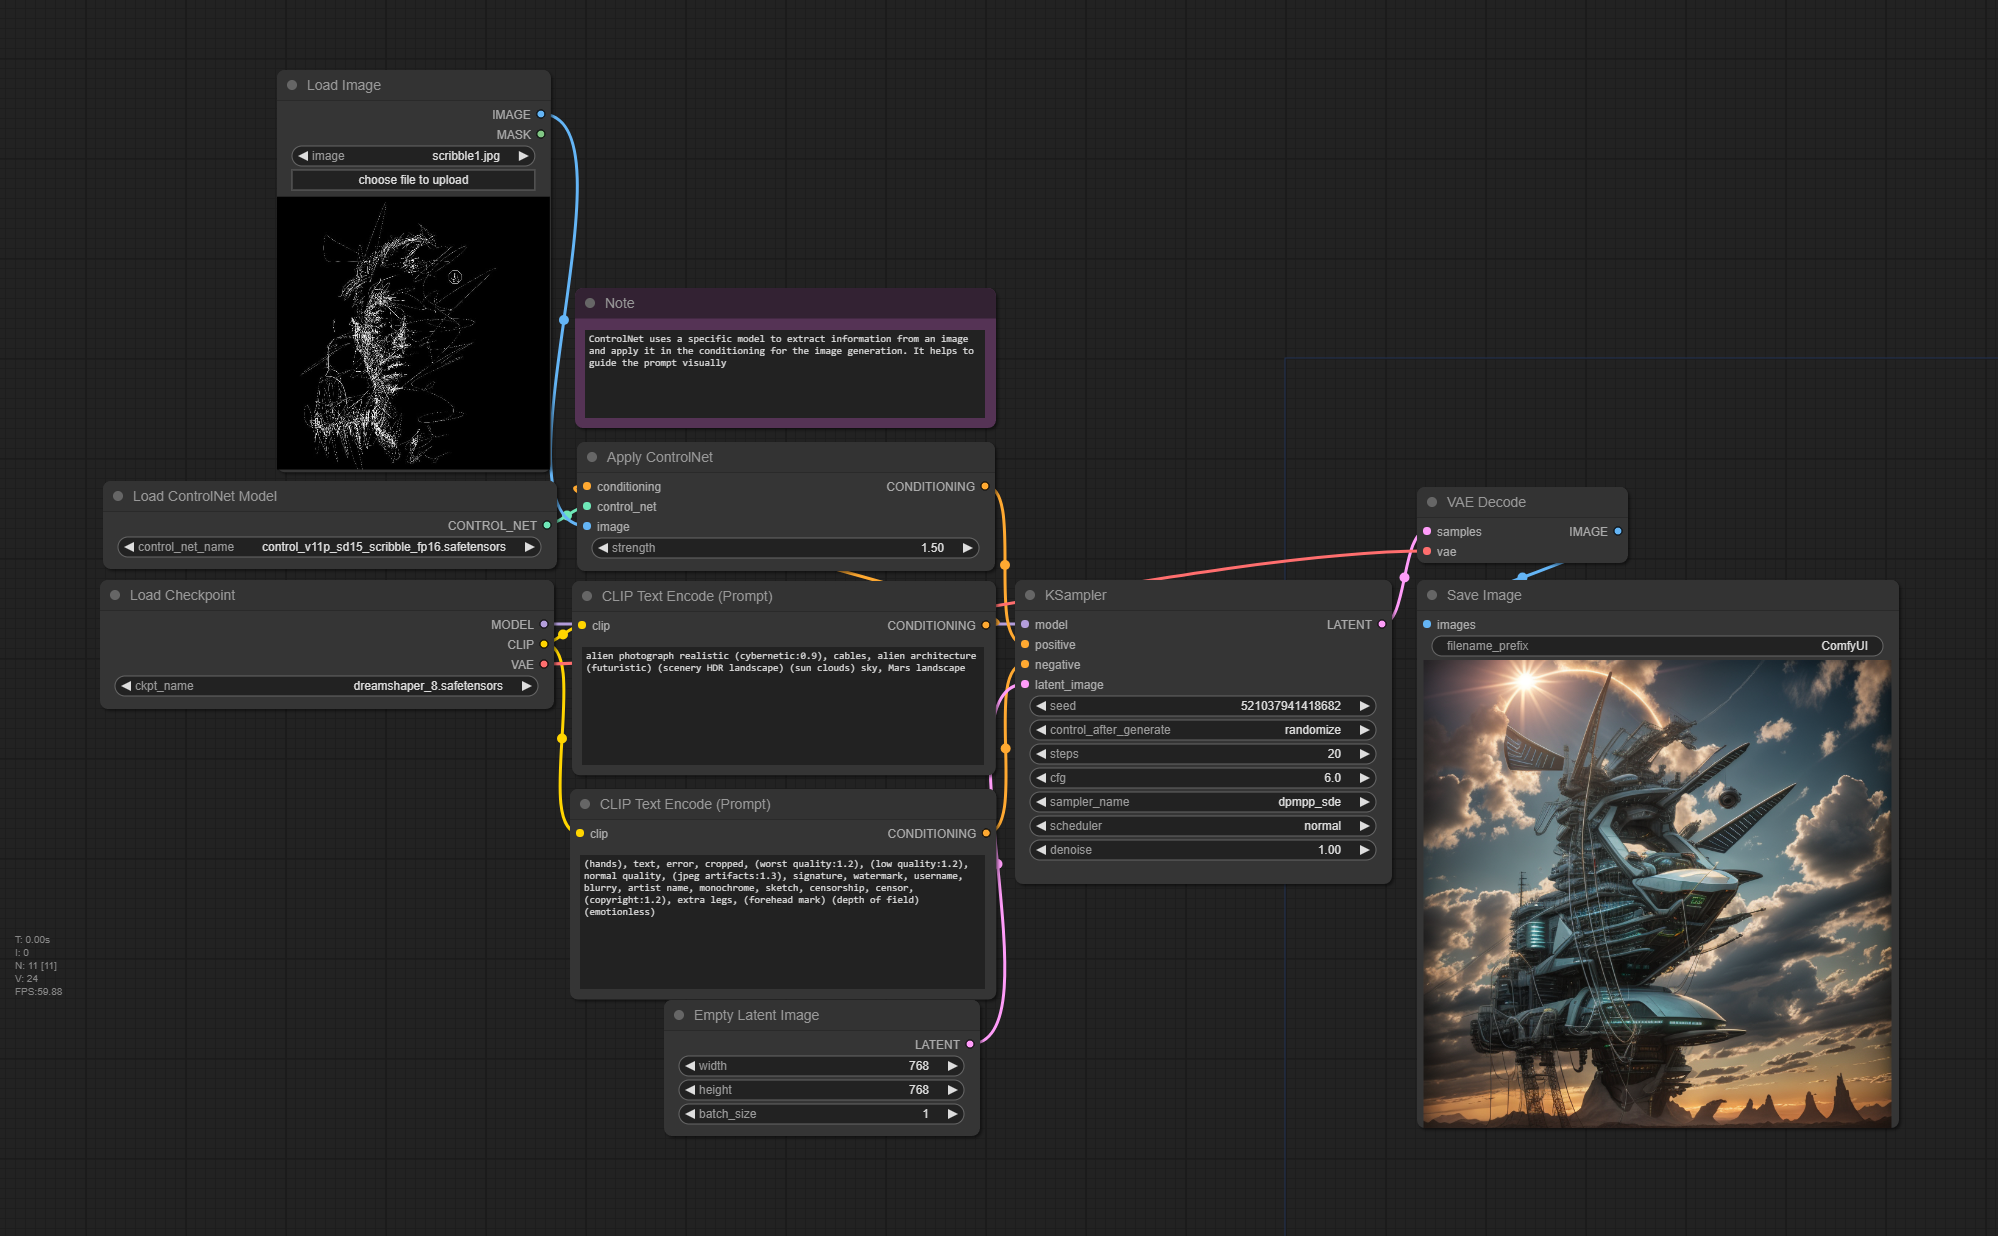The image size is (1998, 1236).
Task: Click the generated spaceship image in Save Image
Action: pyautogui.click(x=1657, y=893)
